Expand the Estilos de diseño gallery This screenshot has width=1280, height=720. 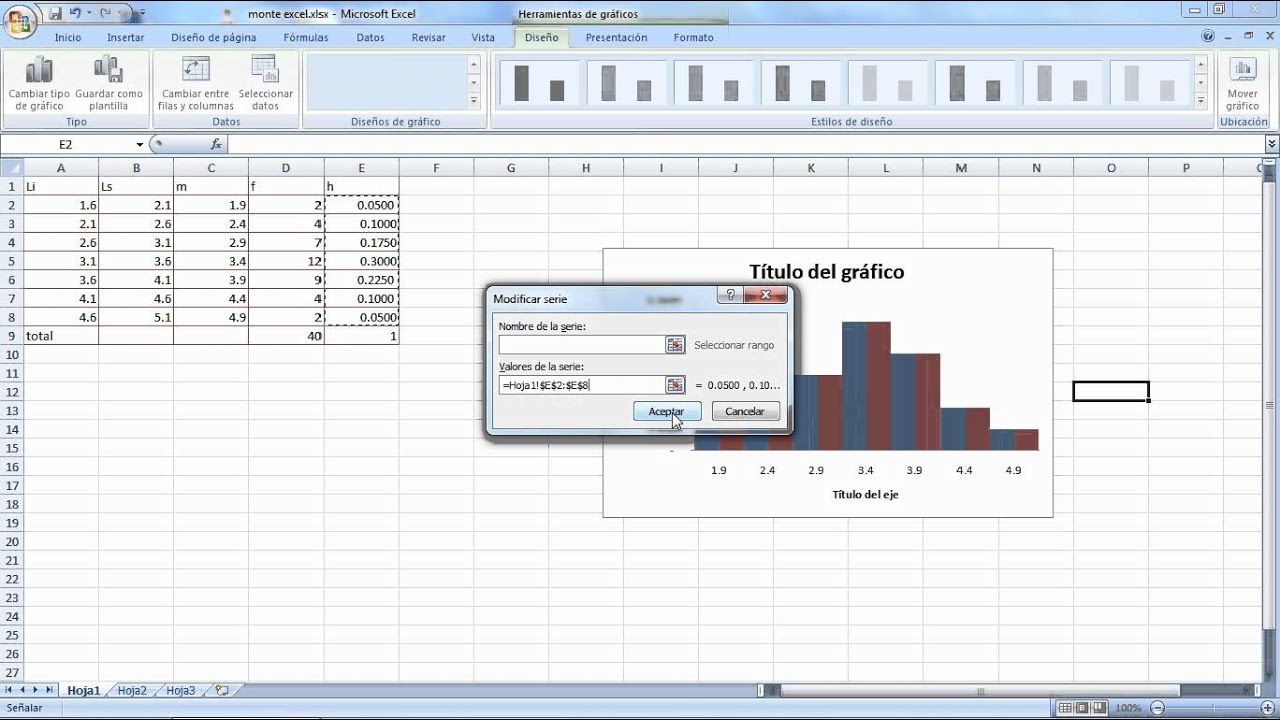[x=1202, y=102]
